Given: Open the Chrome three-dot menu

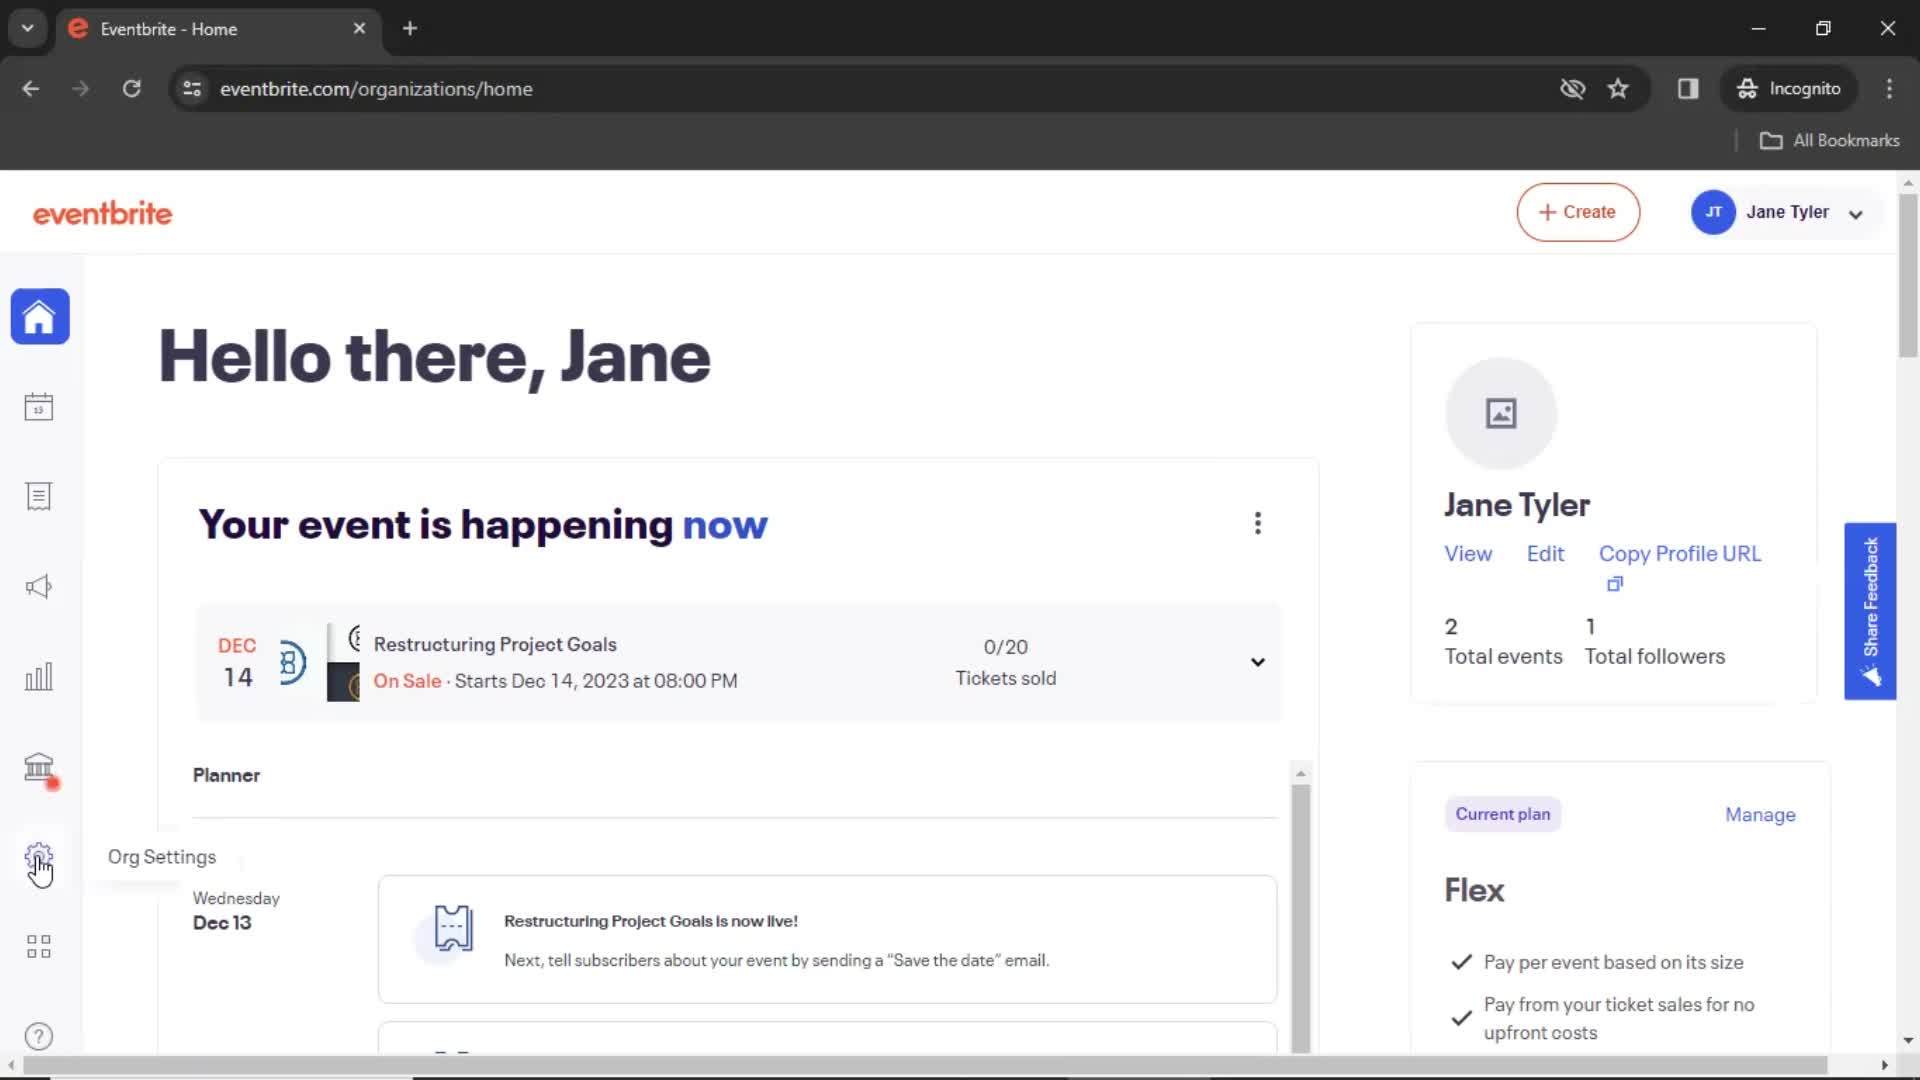Looking at the screenshot, I should pos(1889,89).
